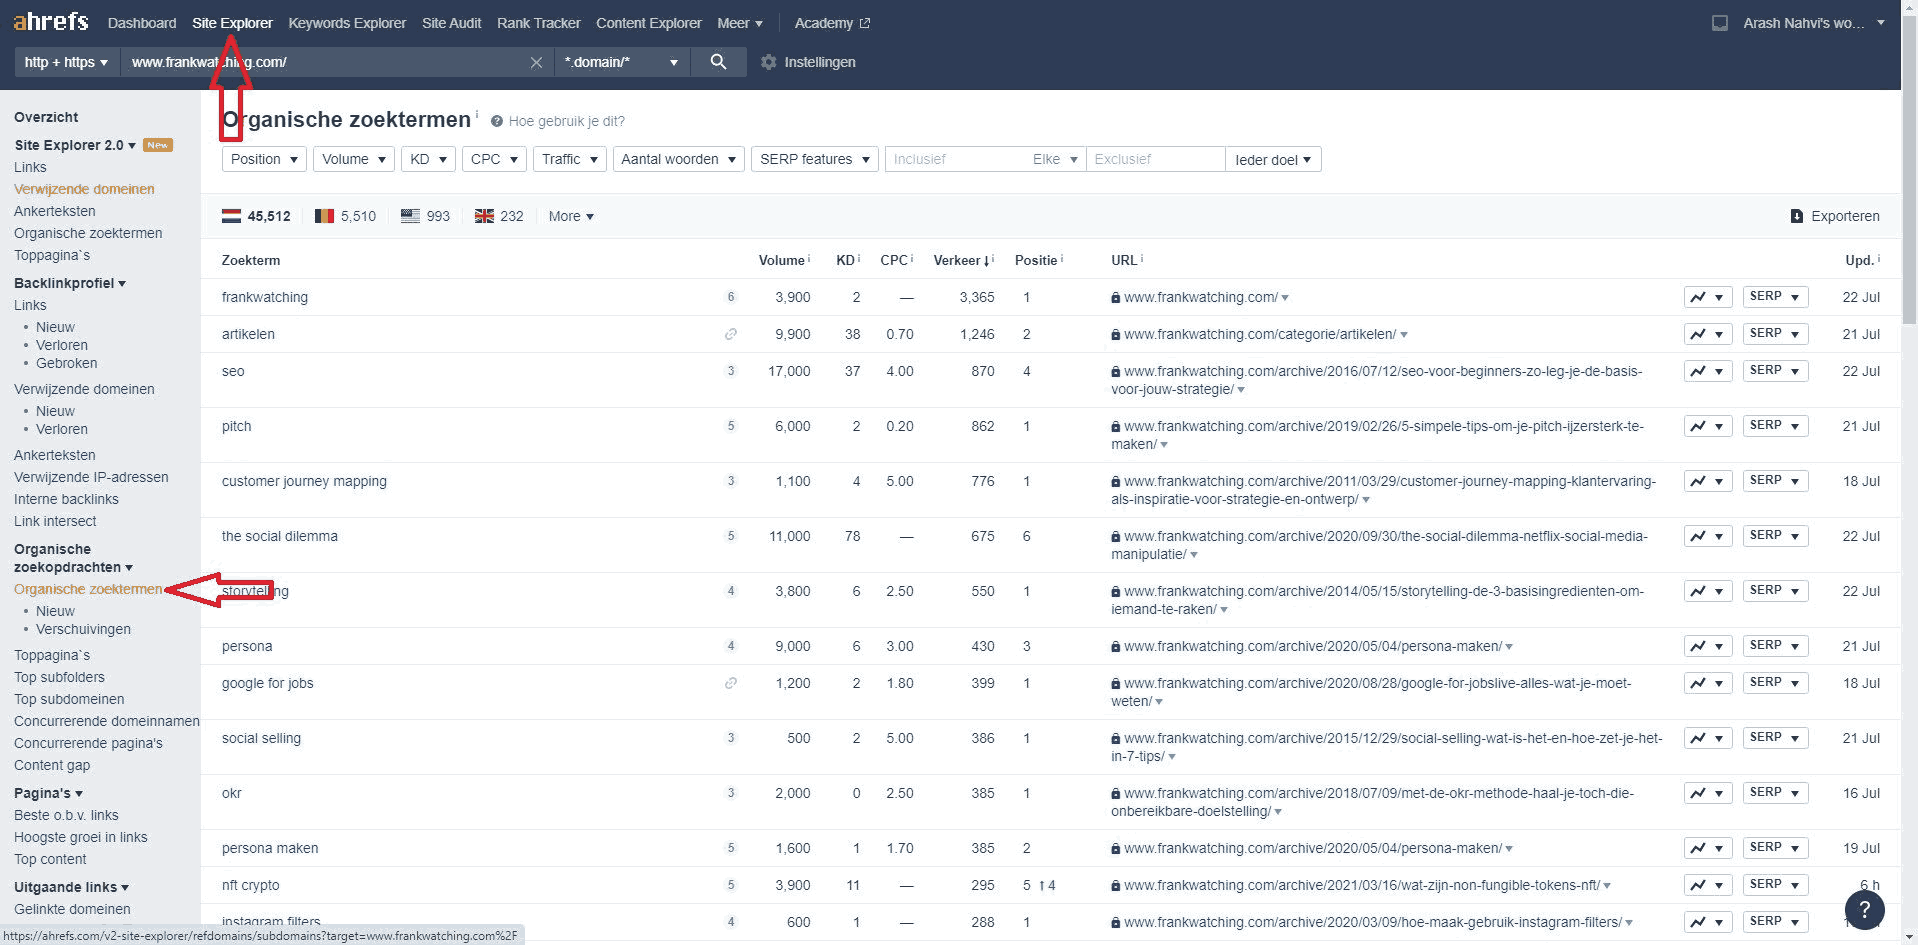Clear the URL field with the X icon
1918x945 pixels.
(536, 62)
